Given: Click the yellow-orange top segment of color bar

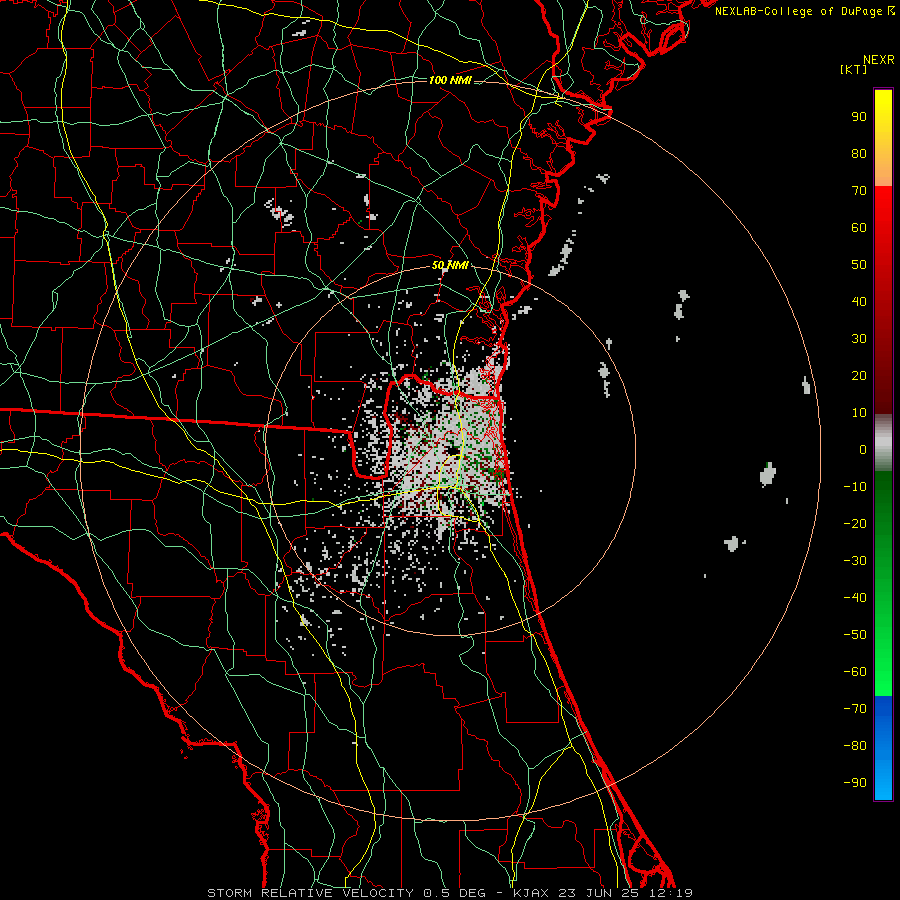Looking at the screenshot, I should pos(883,138).
